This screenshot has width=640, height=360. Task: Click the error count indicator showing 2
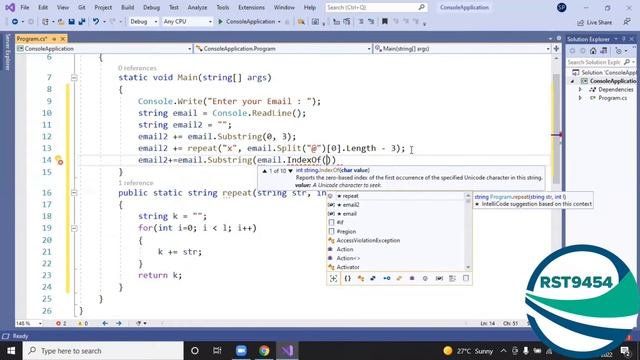coord(61,323)
